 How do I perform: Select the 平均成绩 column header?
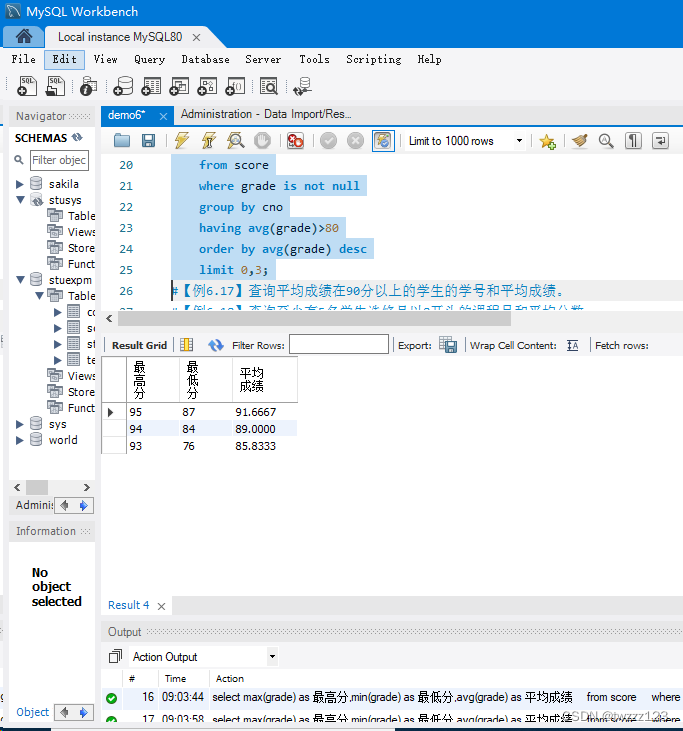pos(265,379)
